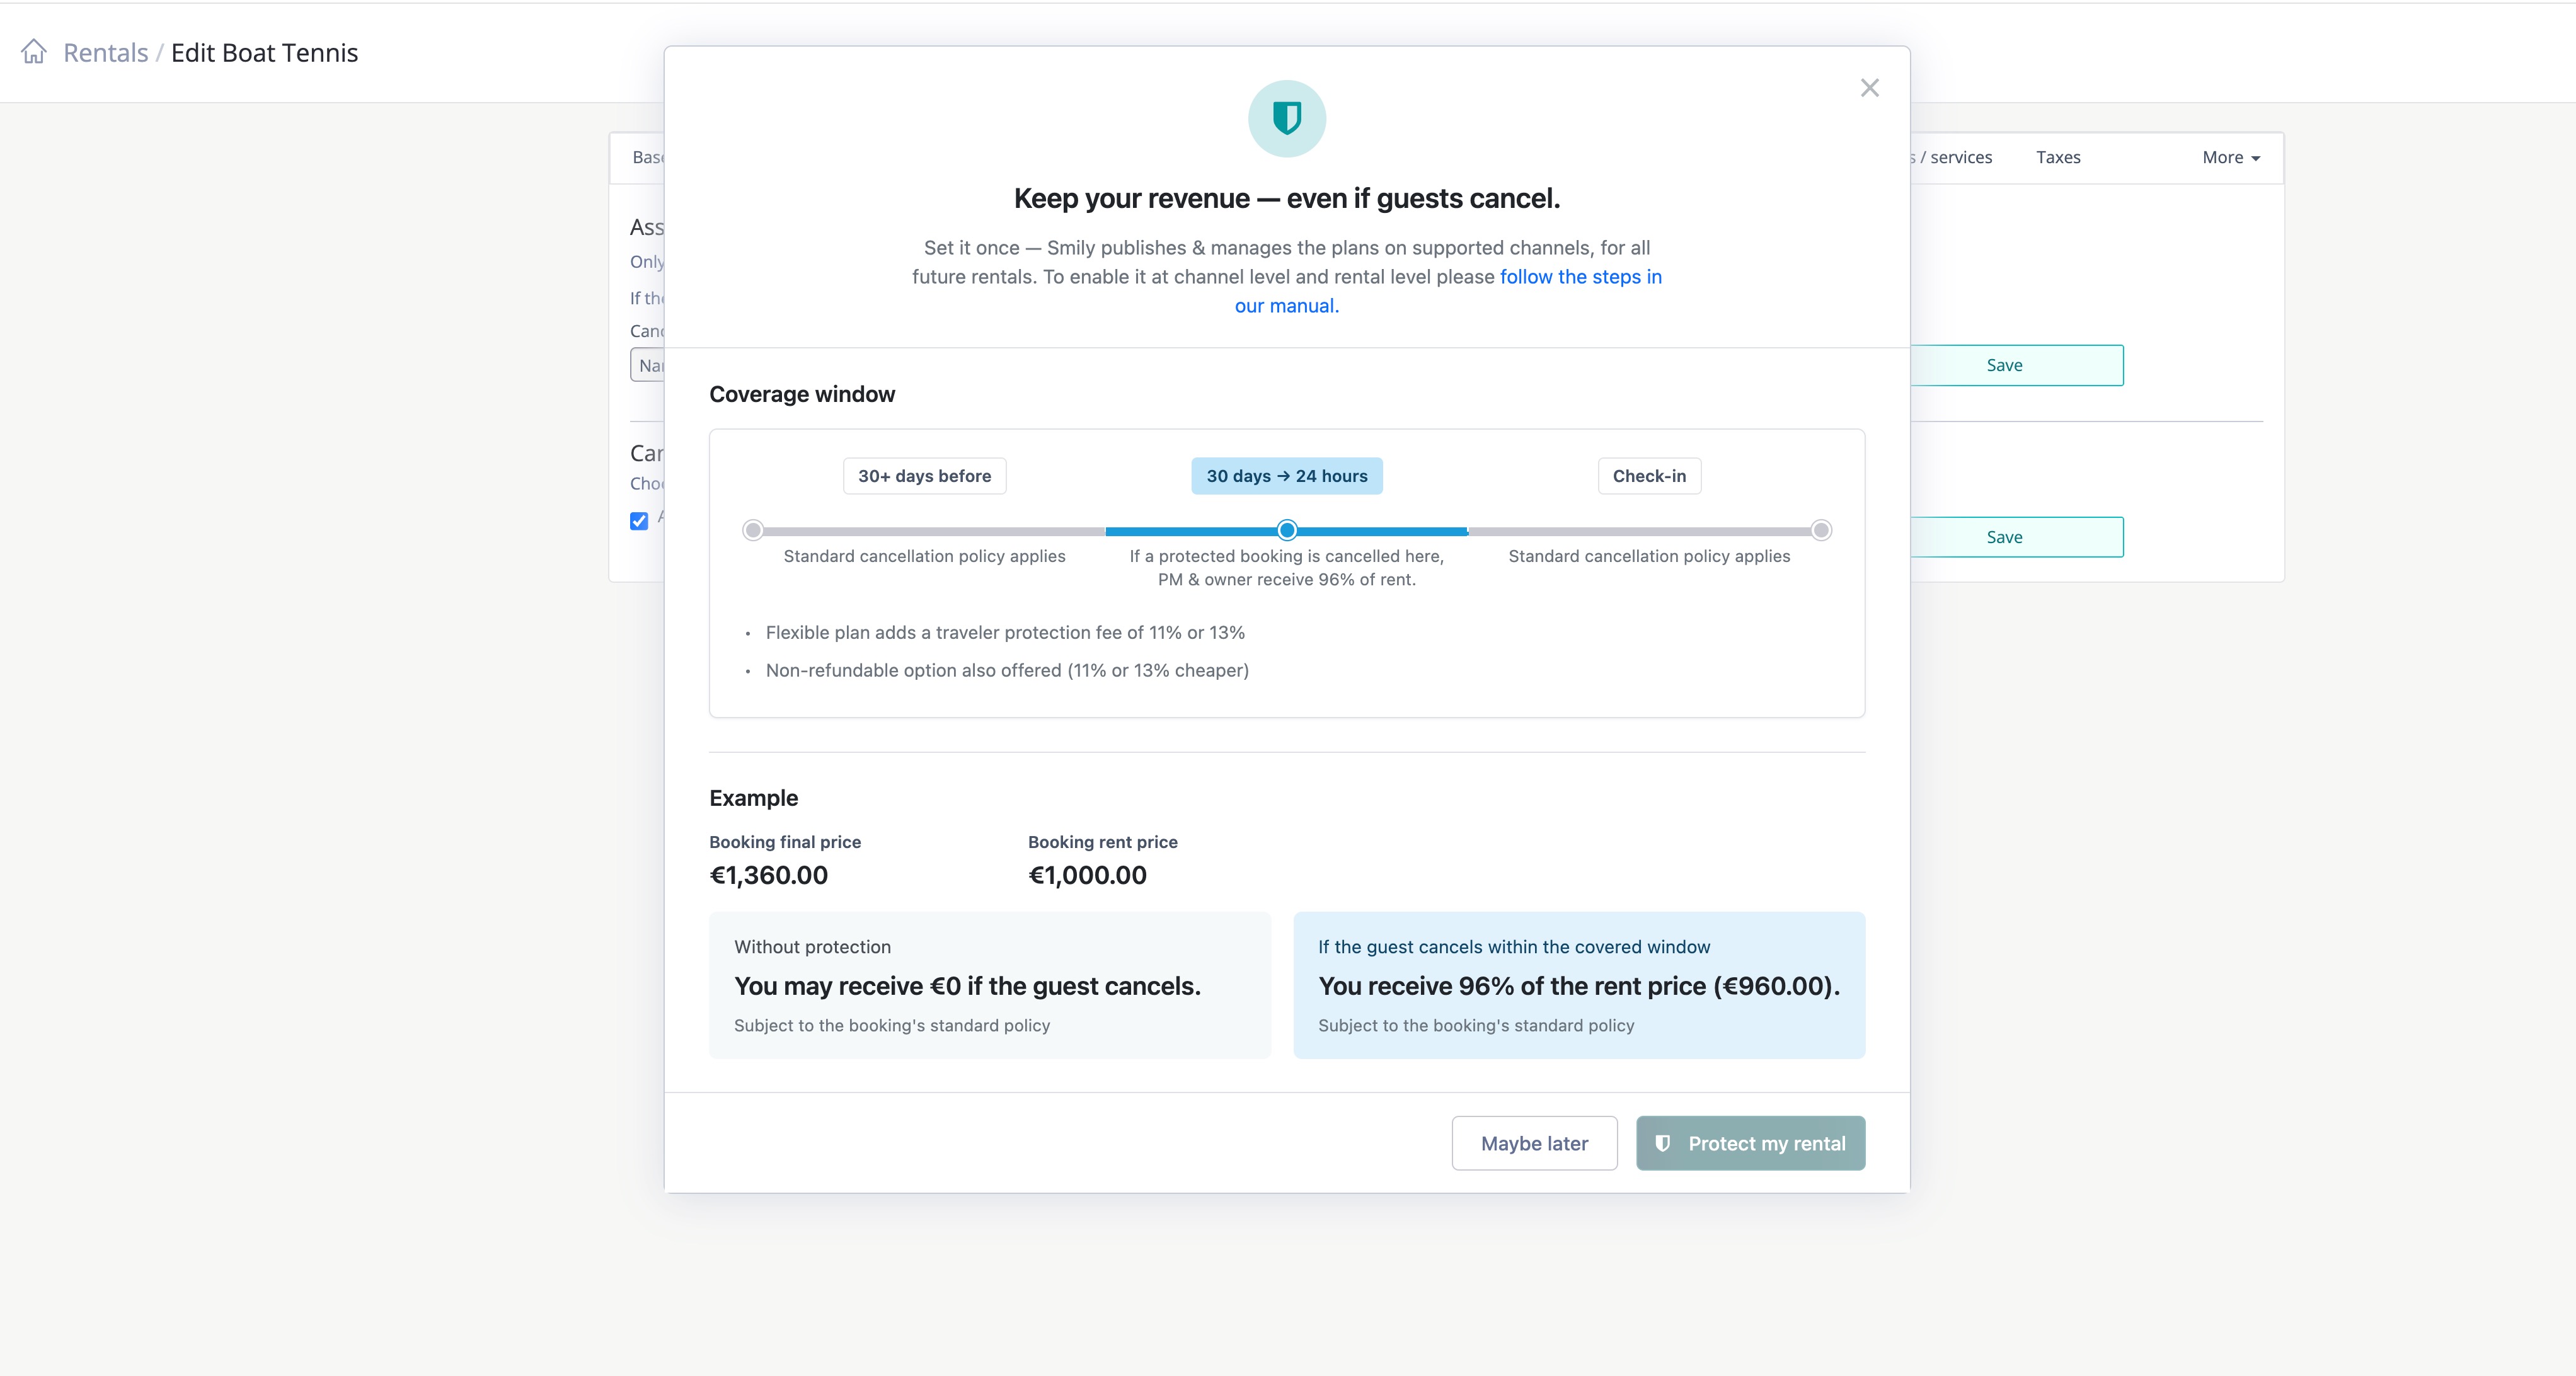
Task: Click the teal shield icon at top
Action: tap(1287, 119)
